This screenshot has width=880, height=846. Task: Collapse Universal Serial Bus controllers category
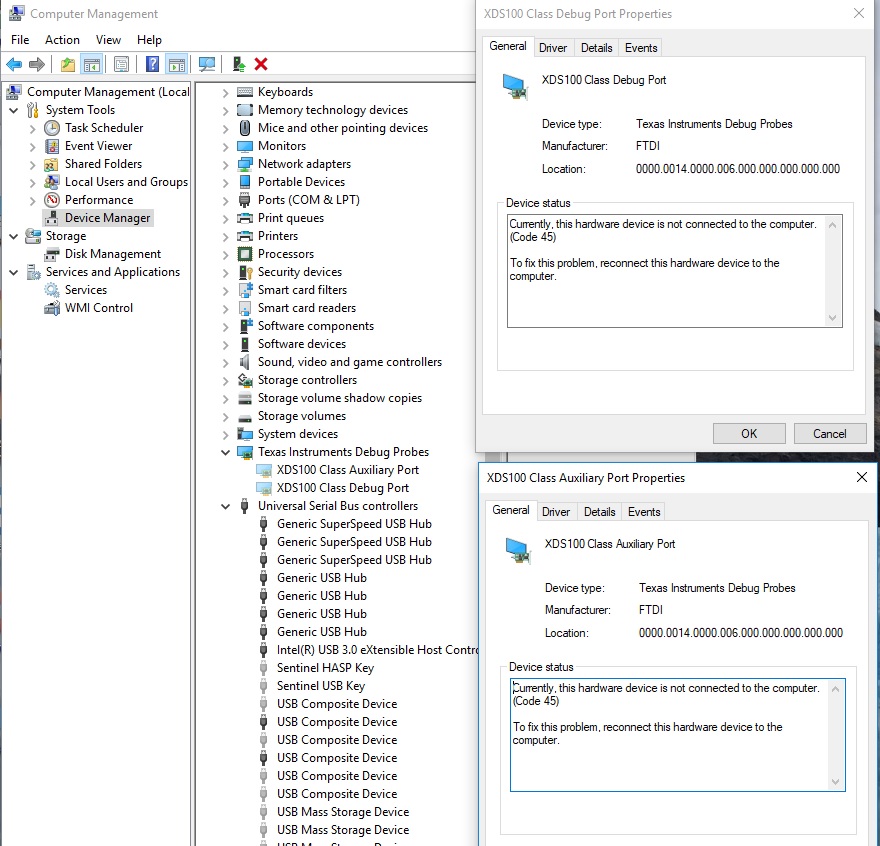pos(225,506)
